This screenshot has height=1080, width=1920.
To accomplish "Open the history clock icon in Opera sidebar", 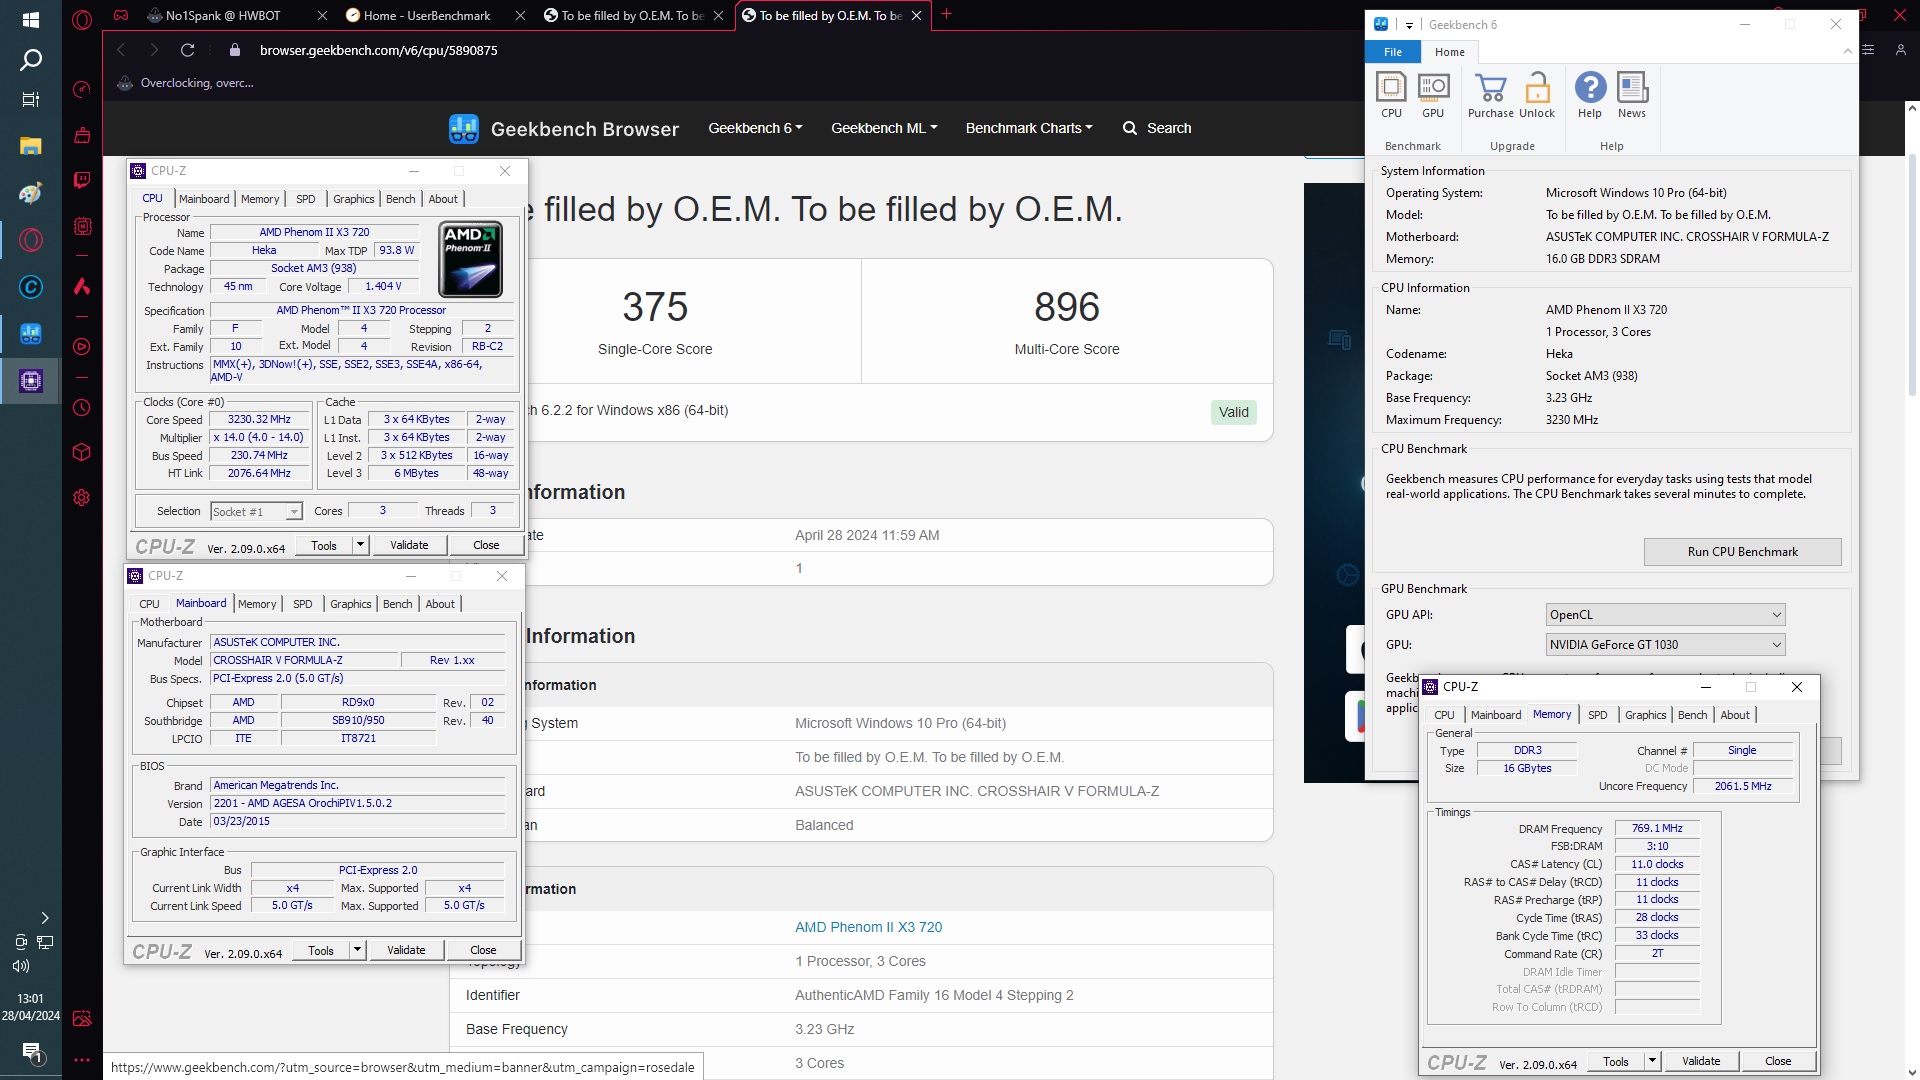I will (x=82, y=408).
